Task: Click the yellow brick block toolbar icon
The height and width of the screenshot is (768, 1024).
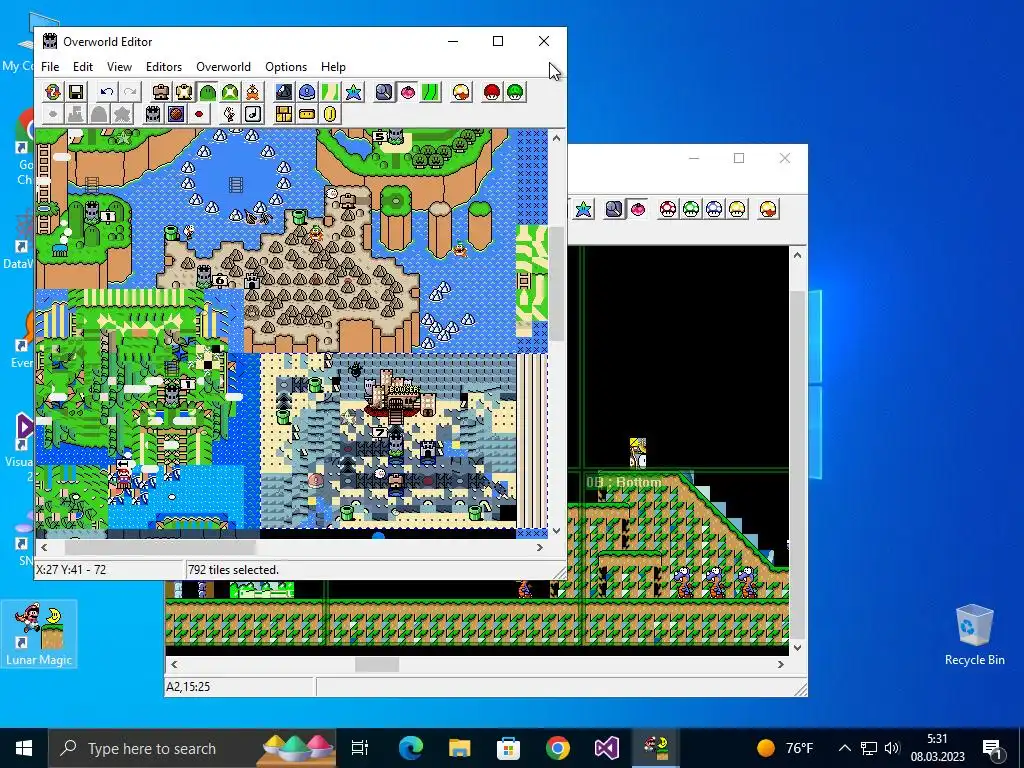Action: (x=283, y=114)
